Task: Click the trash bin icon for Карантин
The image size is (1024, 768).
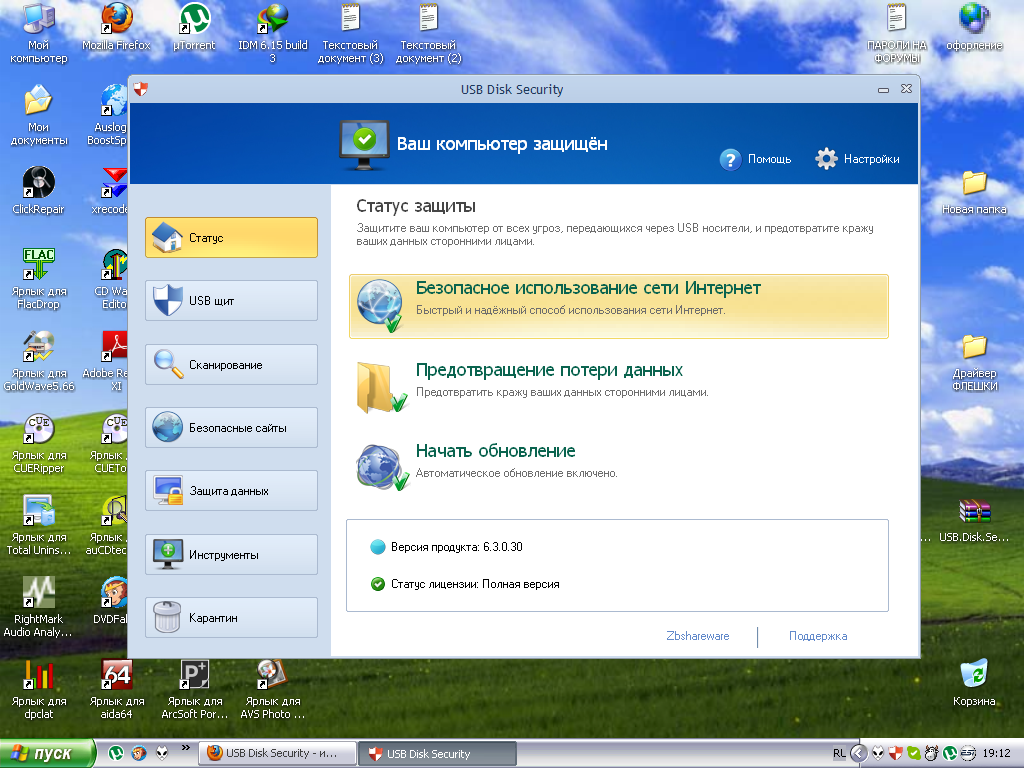Action: tap(167, 617)
